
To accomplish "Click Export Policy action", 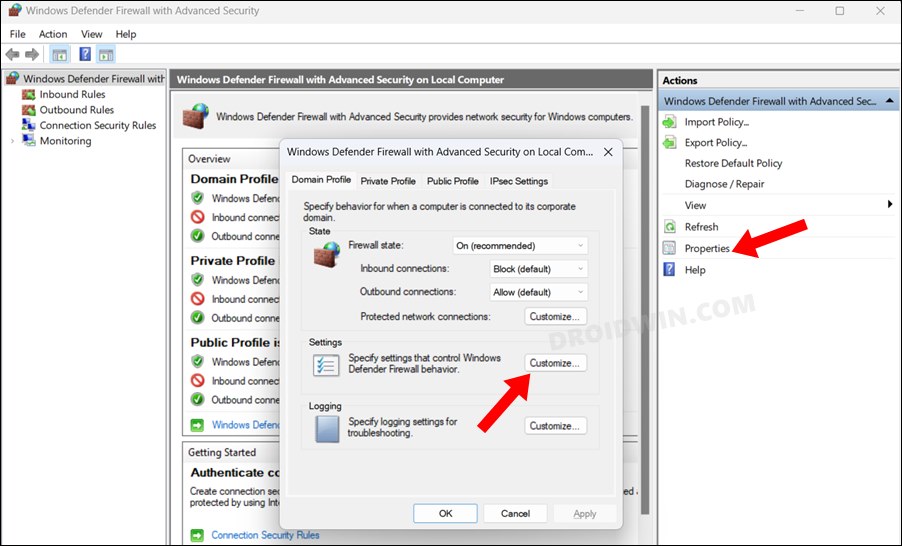I will point(716,143).
